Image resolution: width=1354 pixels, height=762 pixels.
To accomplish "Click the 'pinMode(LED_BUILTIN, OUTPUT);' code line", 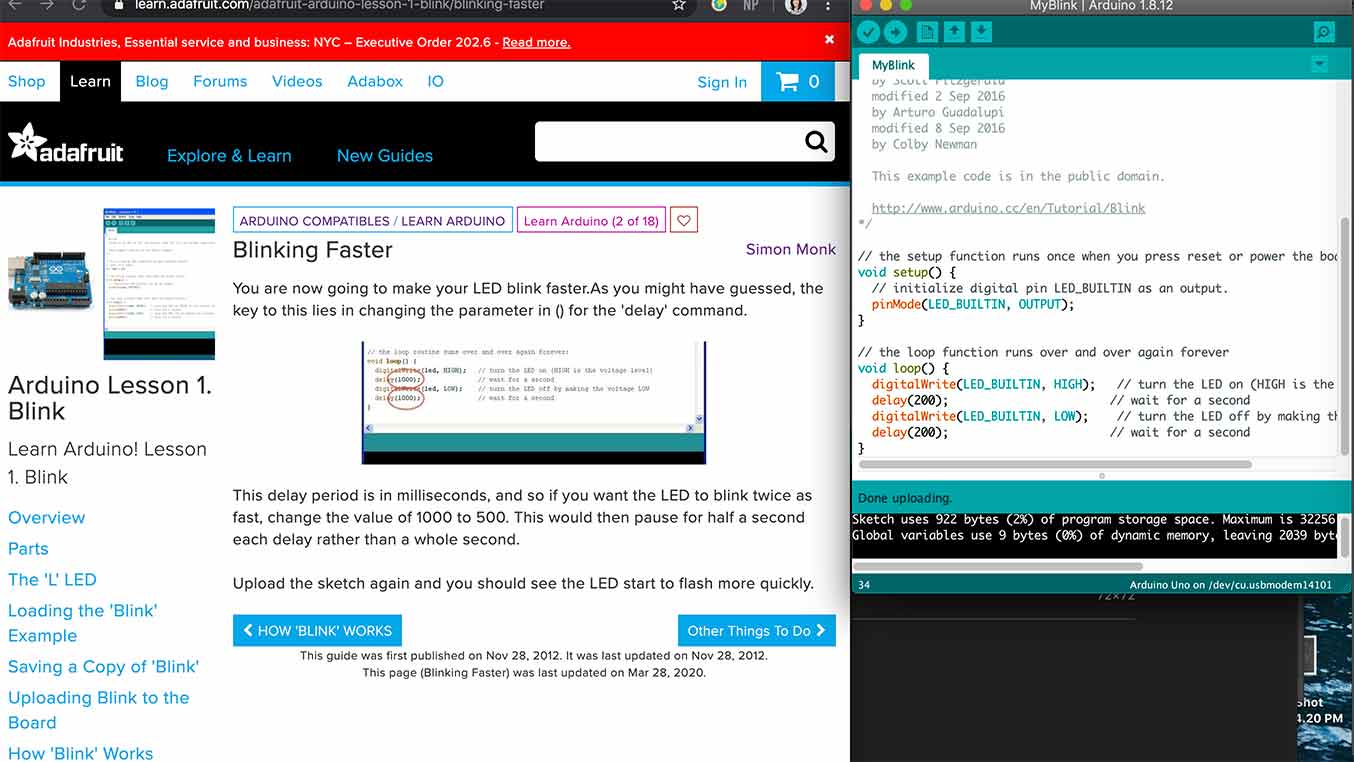I will click(973, 304).
